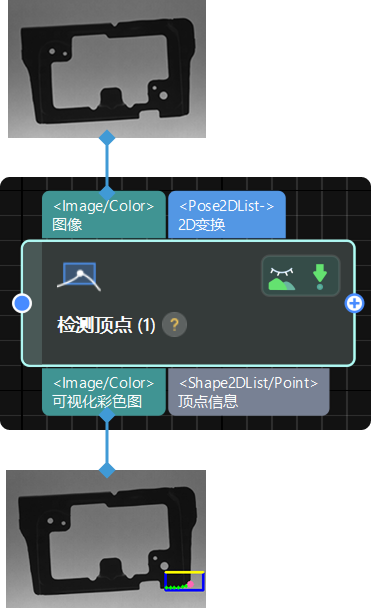Select the 图像 Image/Color input port
Screen dimensions: 371x608
(104, 214)
